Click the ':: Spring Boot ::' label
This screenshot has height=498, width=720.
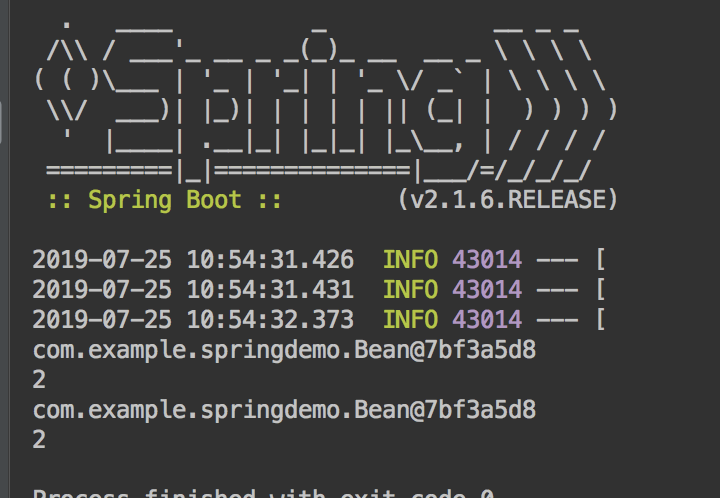click(164, 200)
